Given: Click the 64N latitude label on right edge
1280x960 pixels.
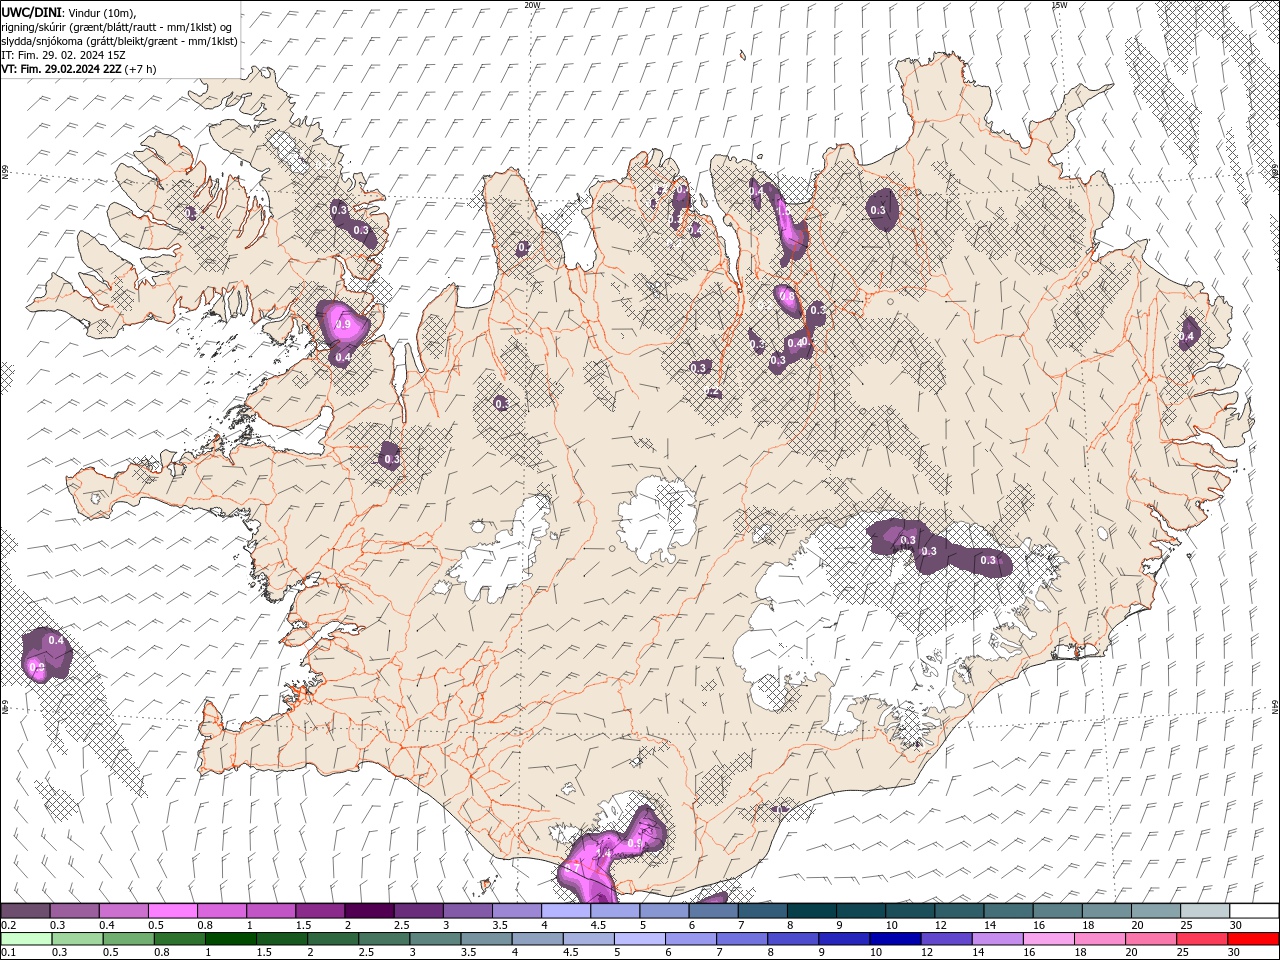Looking at the screenshot, I should click(x=1275, y=705).
